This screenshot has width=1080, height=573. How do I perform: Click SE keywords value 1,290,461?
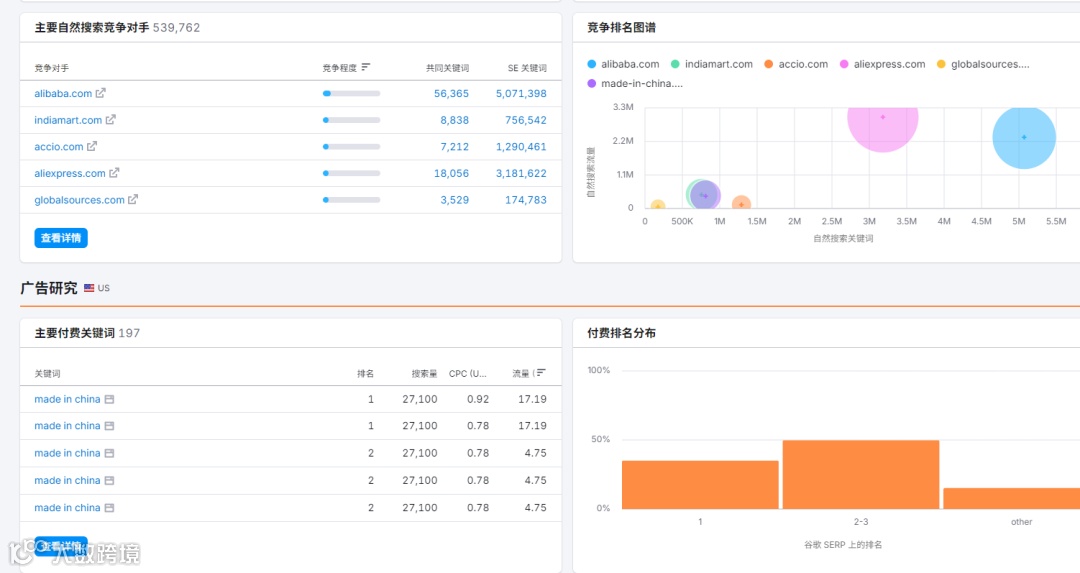coord(521,147)
